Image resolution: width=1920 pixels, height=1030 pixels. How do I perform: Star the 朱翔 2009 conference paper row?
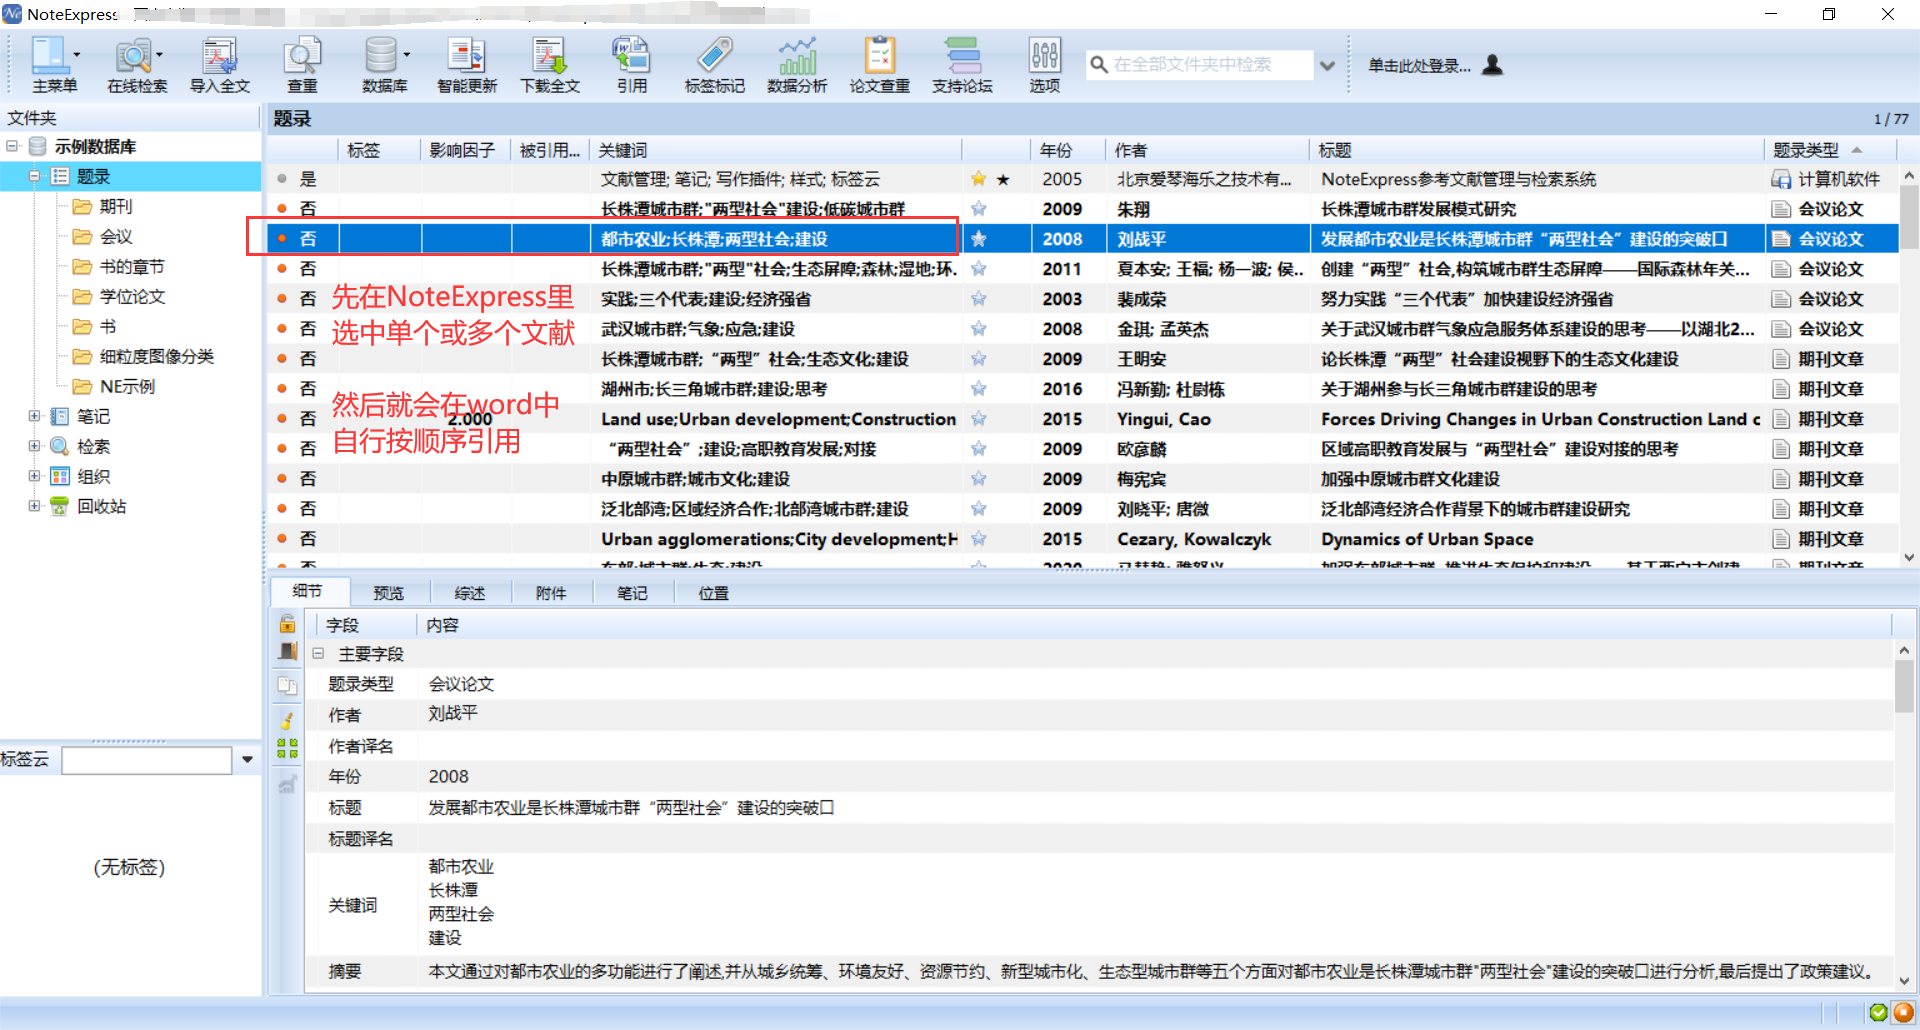coord(979,208)
